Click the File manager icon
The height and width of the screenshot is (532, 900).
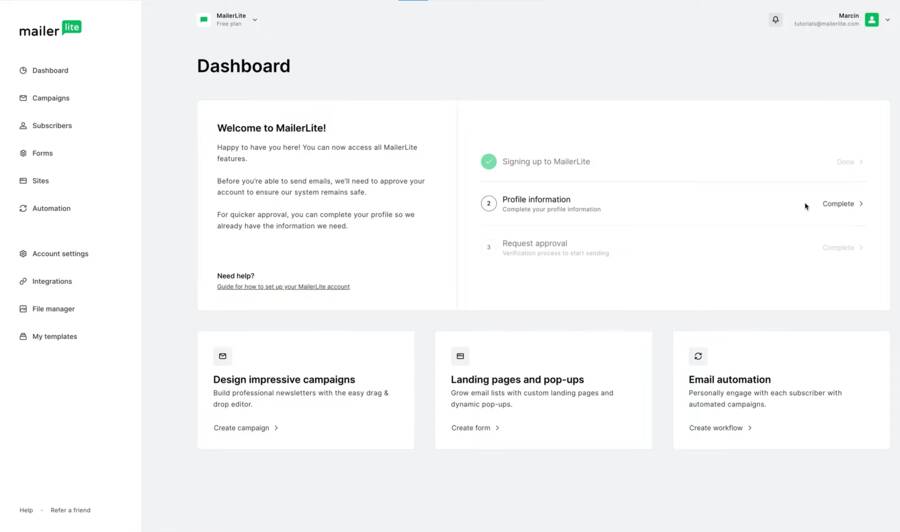[x=23, y=309]
